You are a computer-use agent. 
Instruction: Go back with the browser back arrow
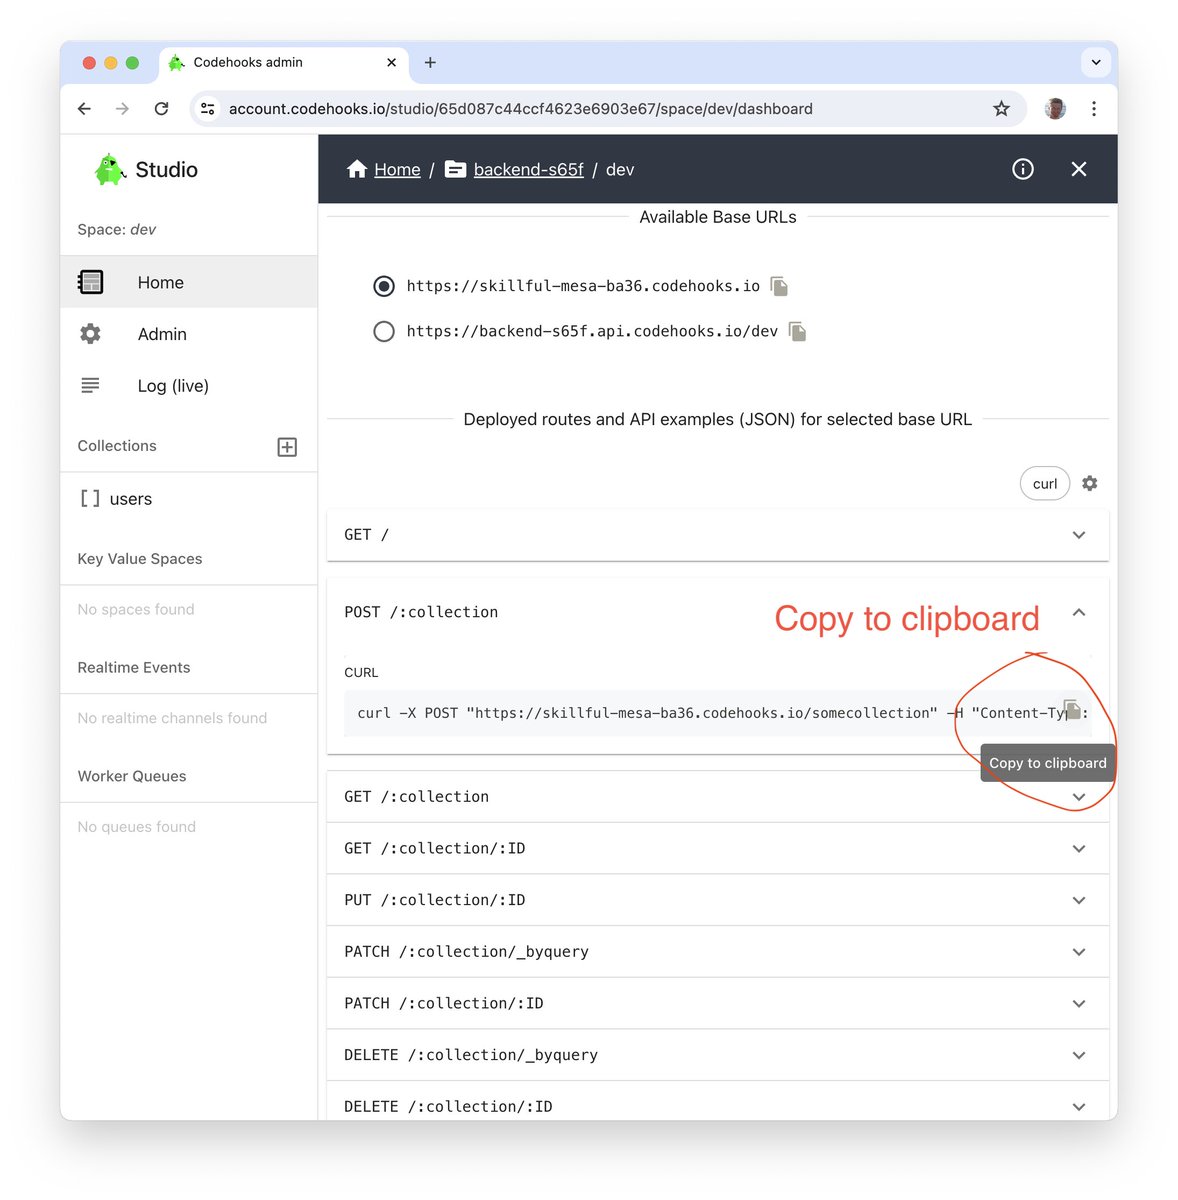point(85,109)
